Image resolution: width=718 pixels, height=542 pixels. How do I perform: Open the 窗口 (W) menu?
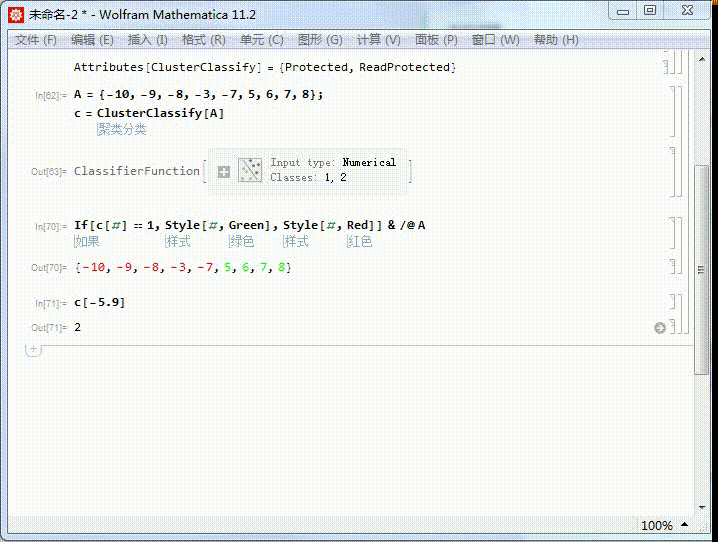pos(495,40)
